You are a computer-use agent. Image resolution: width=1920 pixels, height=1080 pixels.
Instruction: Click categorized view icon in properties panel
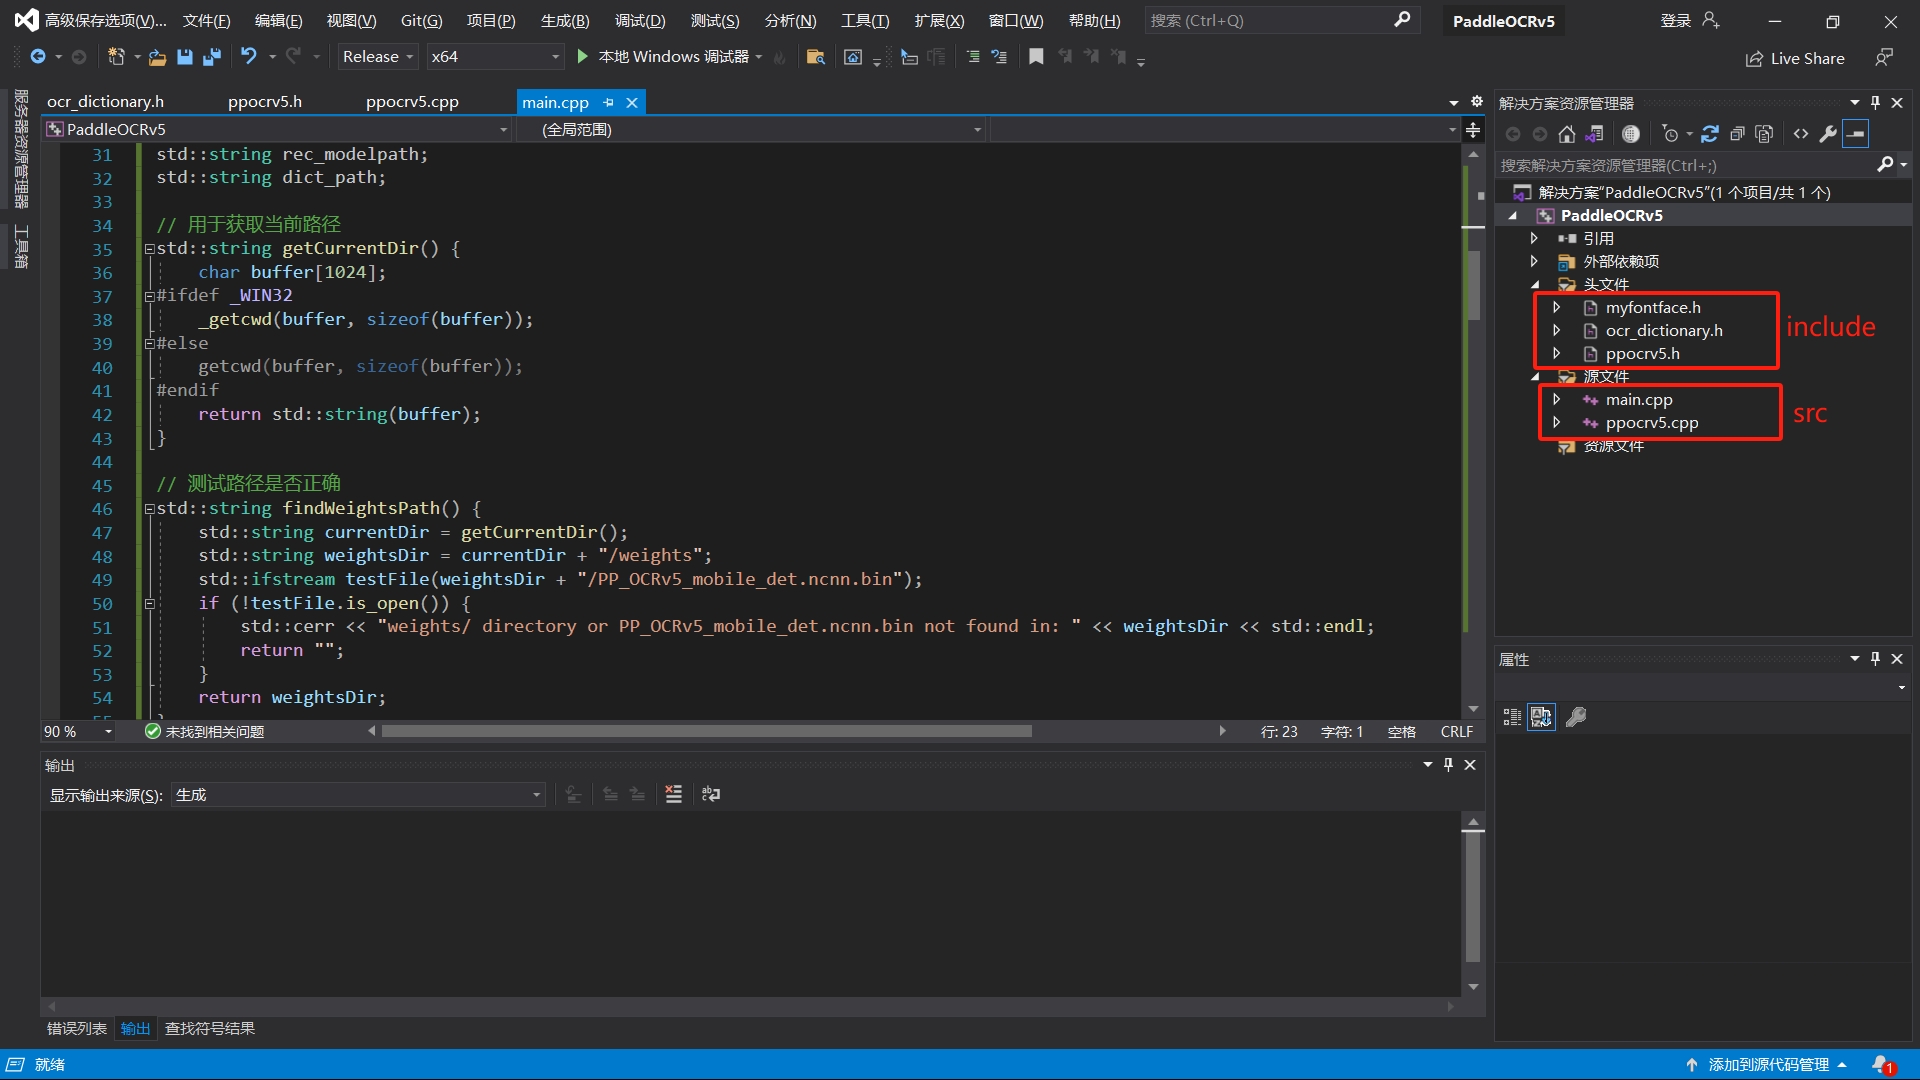[1512, 717]
